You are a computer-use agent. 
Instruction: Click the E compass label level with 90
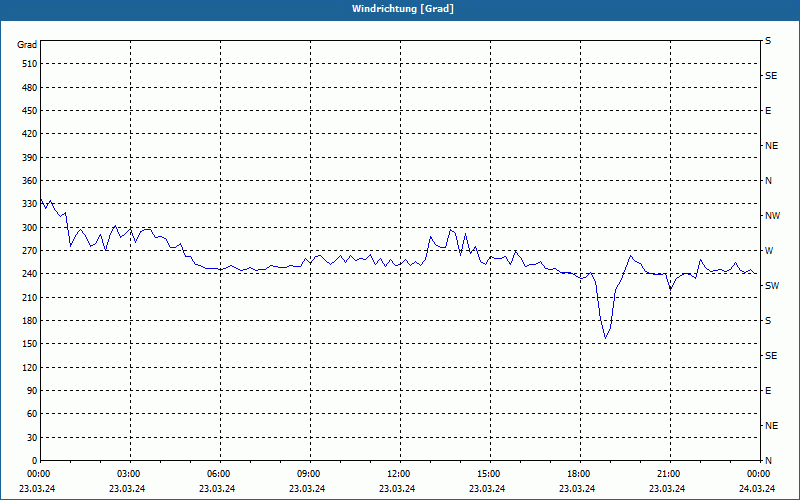768,391
